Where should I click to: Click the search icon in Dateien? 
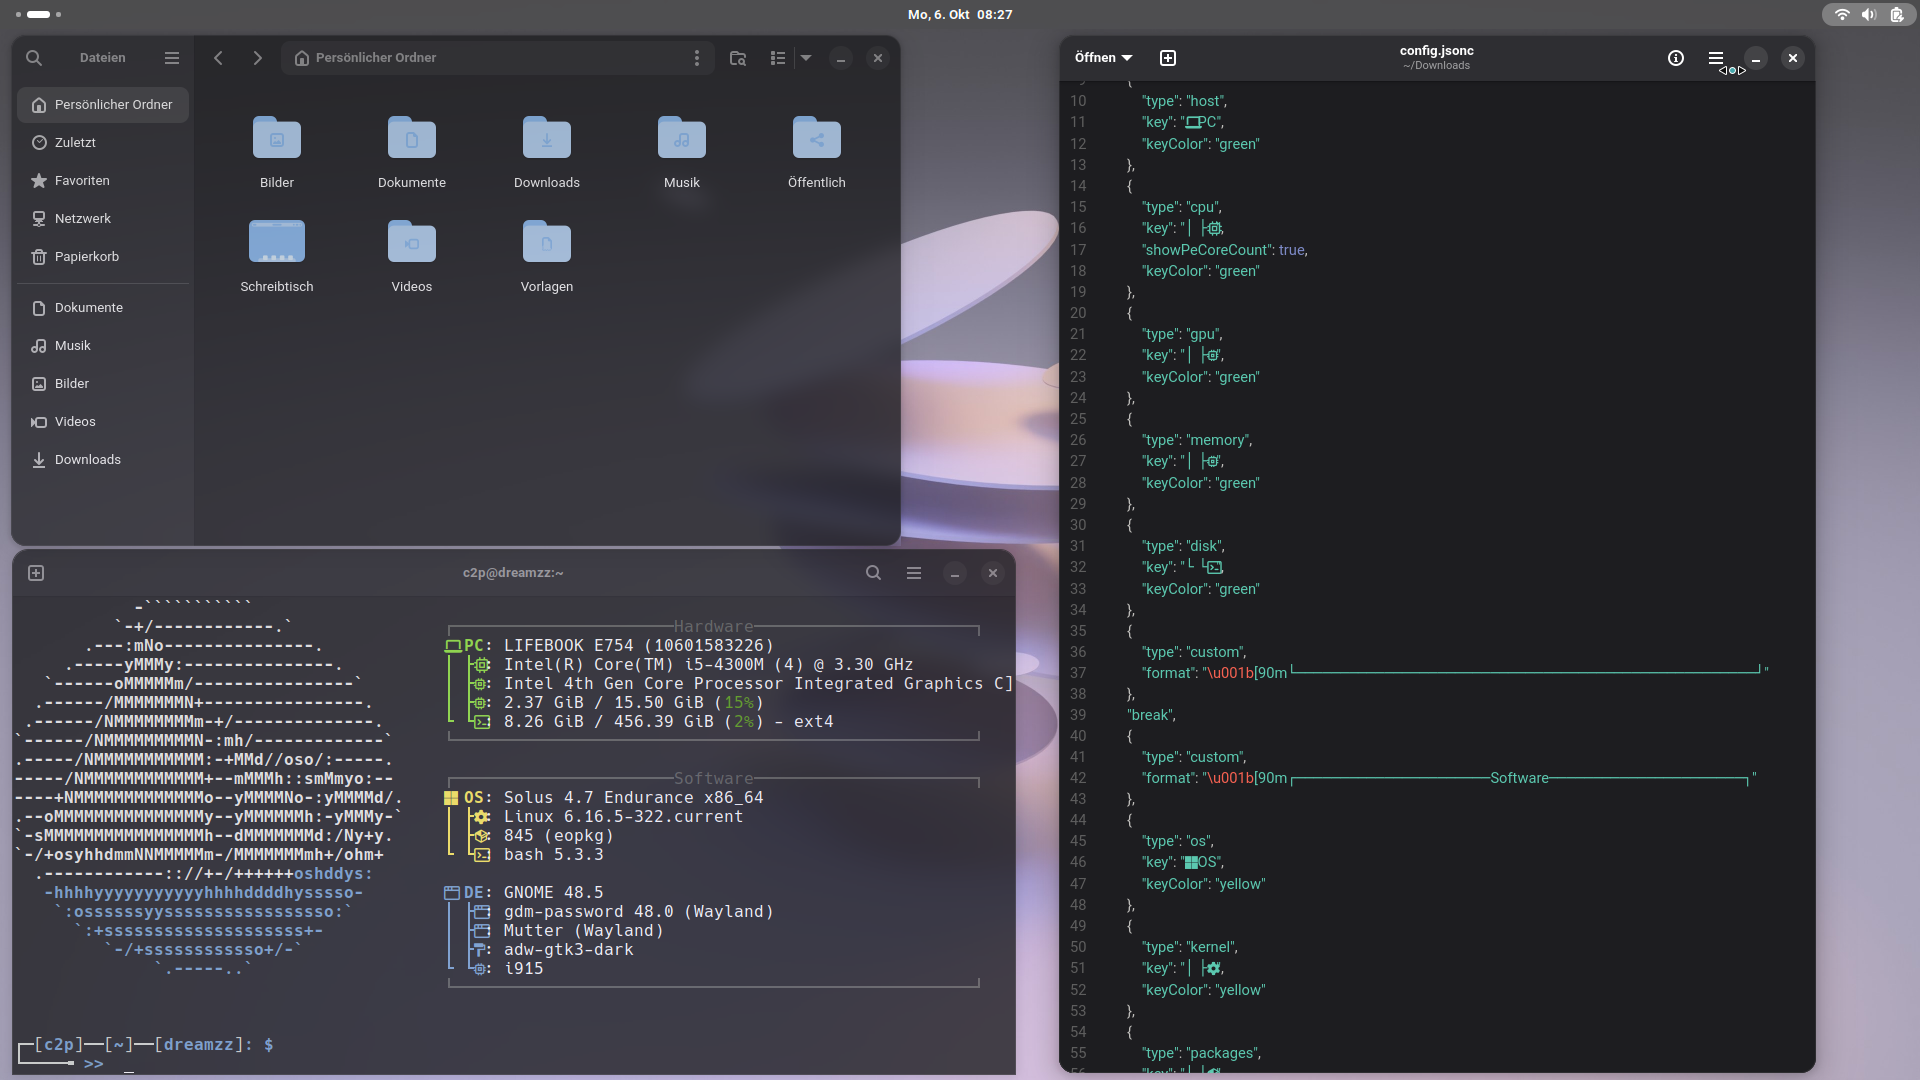[34, 58]
